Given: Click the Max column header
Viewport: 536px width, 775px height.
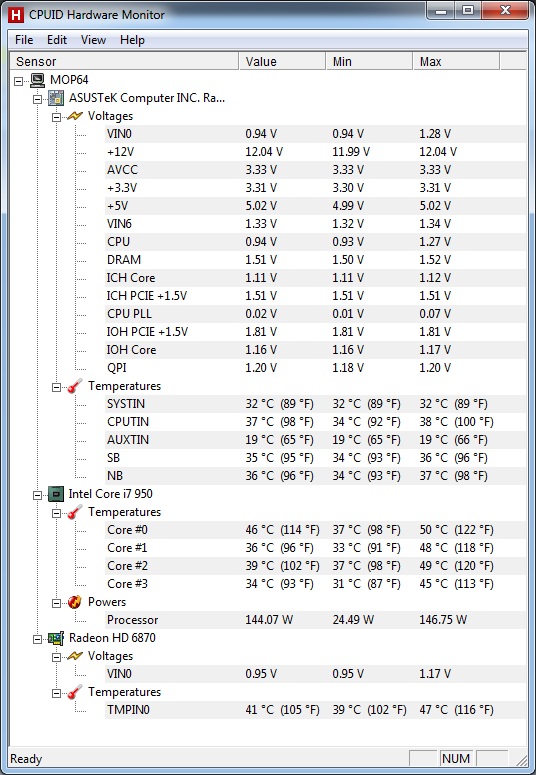Looking at the screenshot, I should pyautogui.click(x=456, y=62).
